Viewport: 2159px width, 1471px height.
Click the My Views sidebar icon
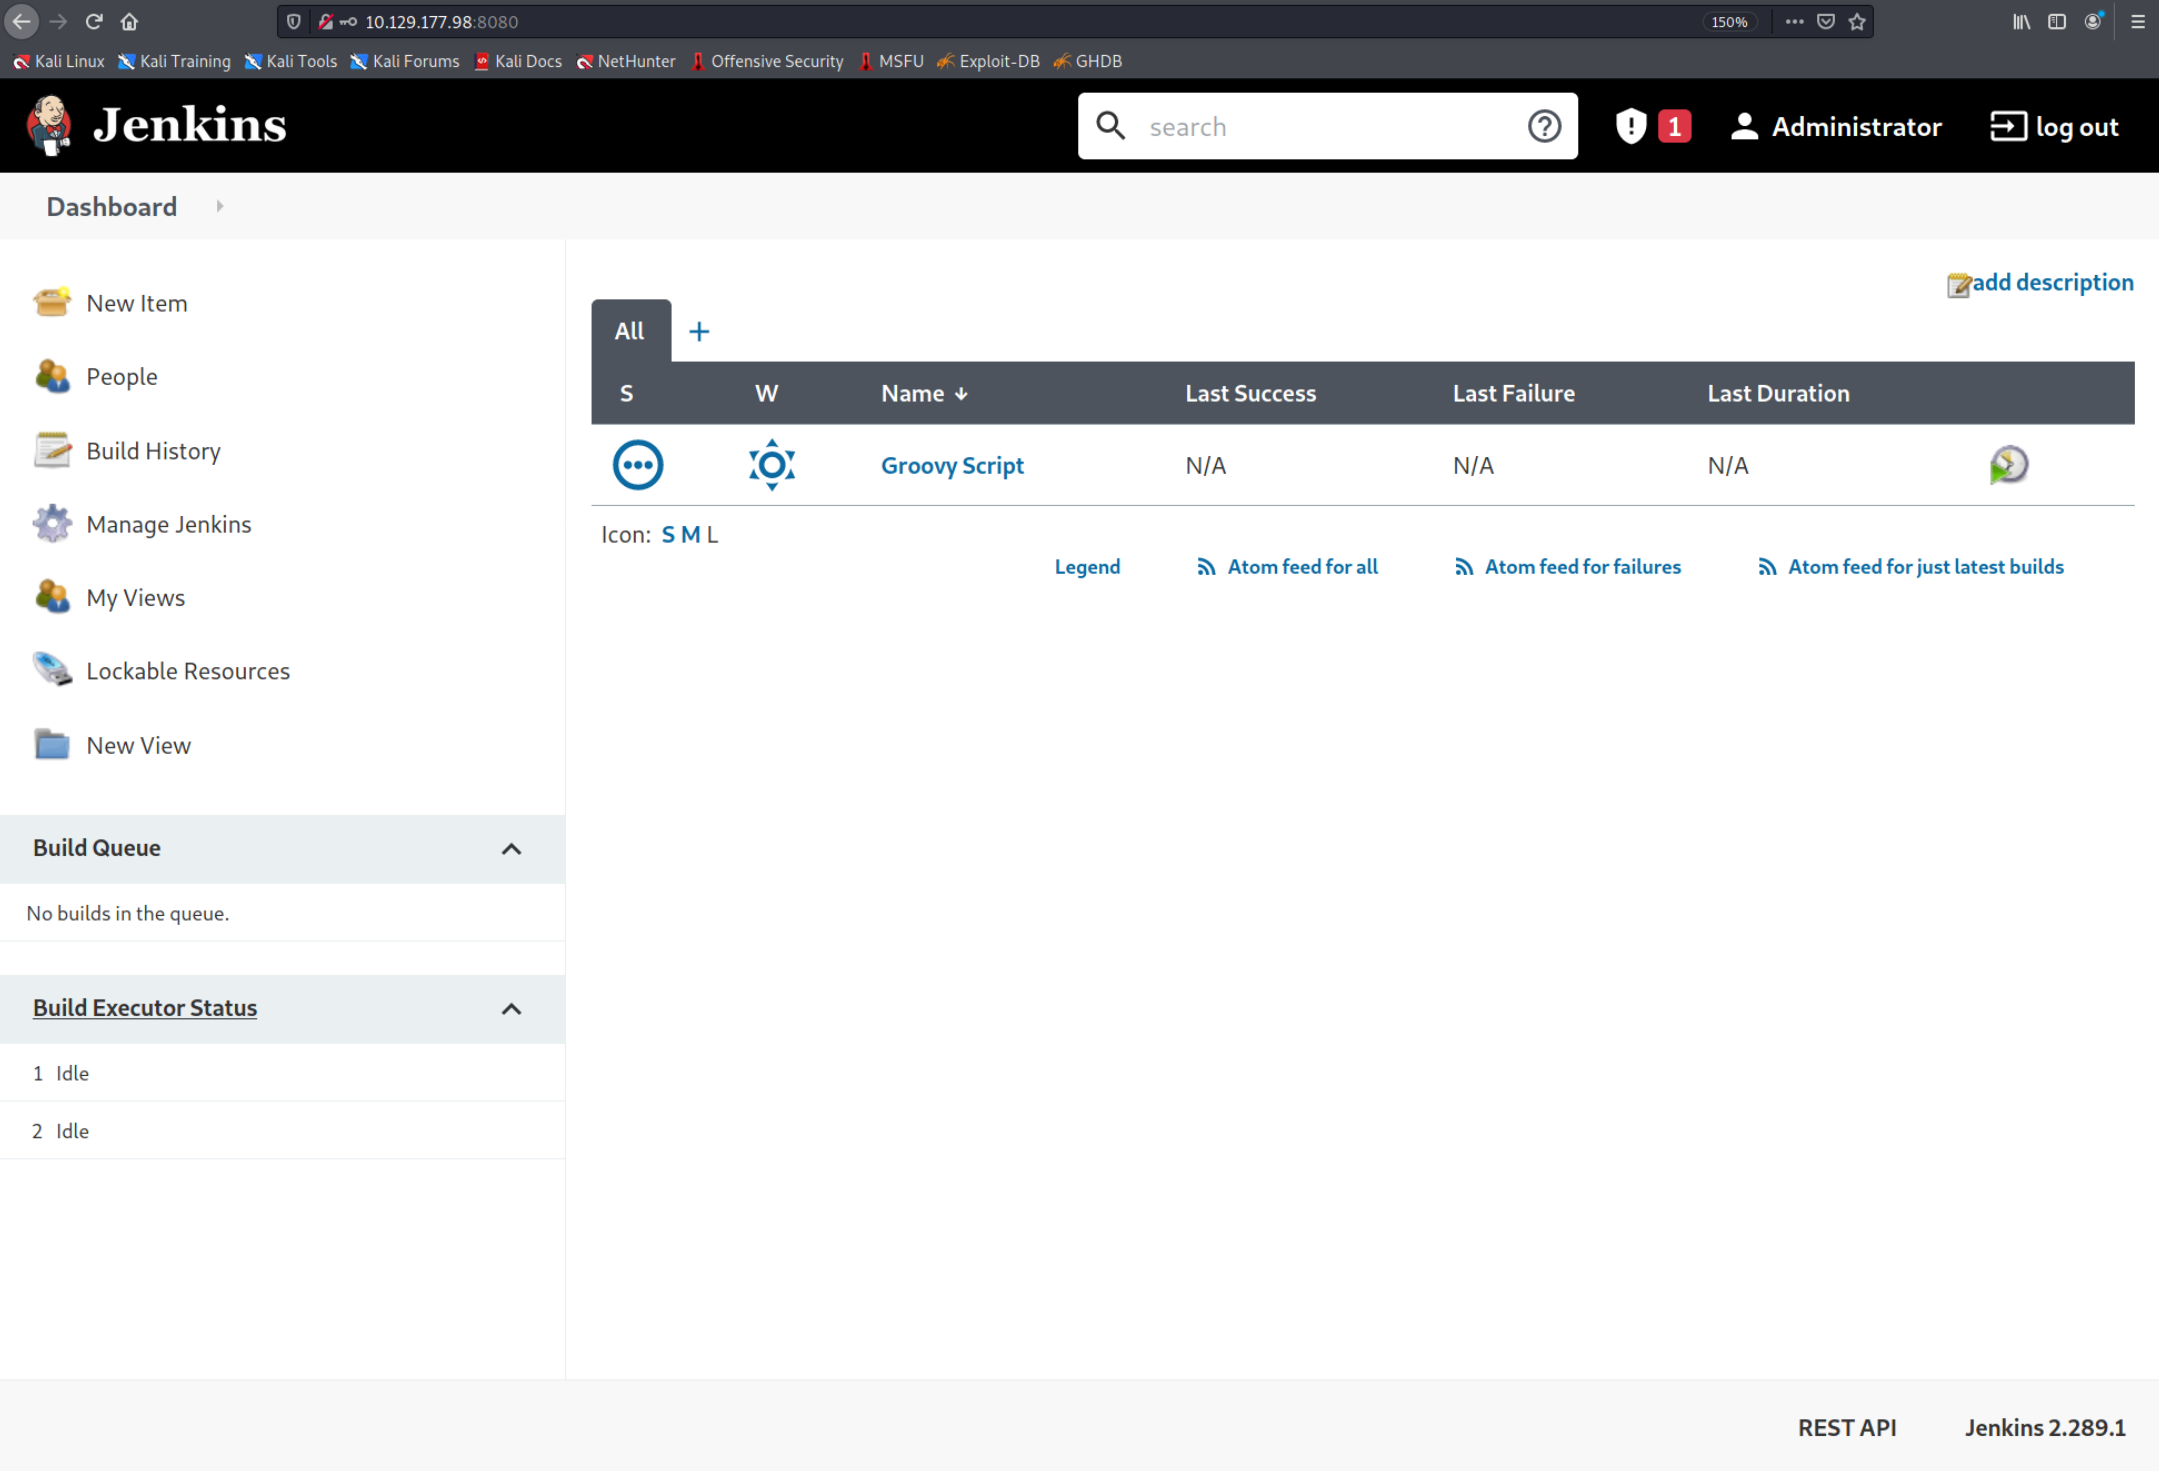52,597
